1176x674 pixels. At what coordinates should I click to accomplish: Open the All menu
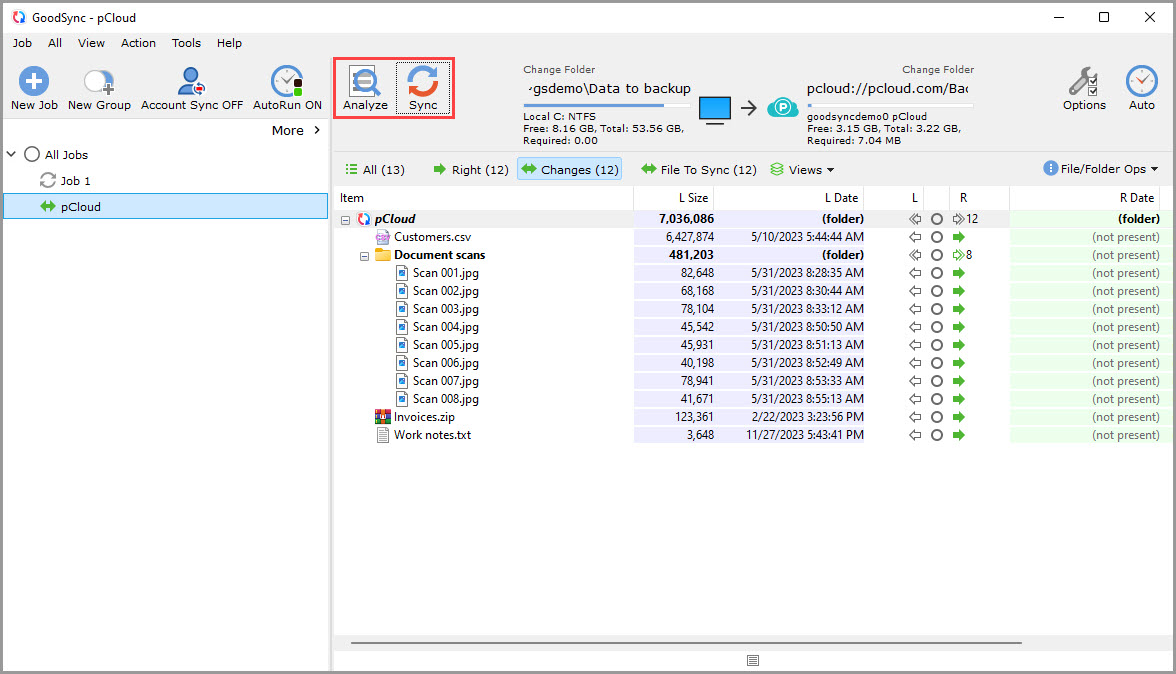tap(55, 43)
